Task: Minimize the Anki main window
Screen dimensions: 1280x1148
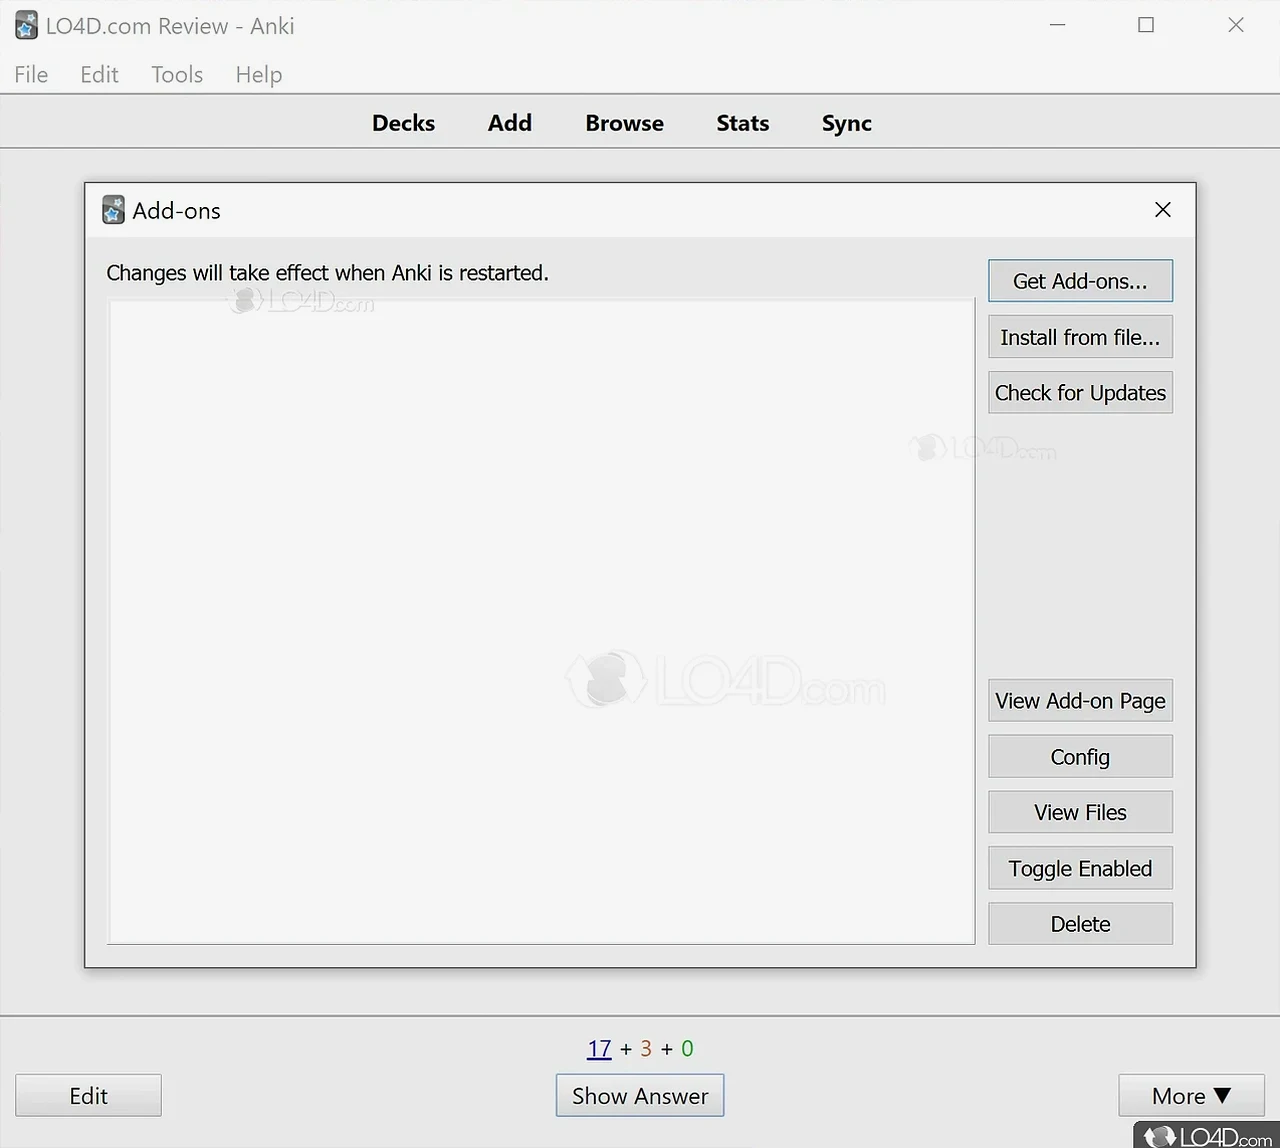Action: point(1057,25)
